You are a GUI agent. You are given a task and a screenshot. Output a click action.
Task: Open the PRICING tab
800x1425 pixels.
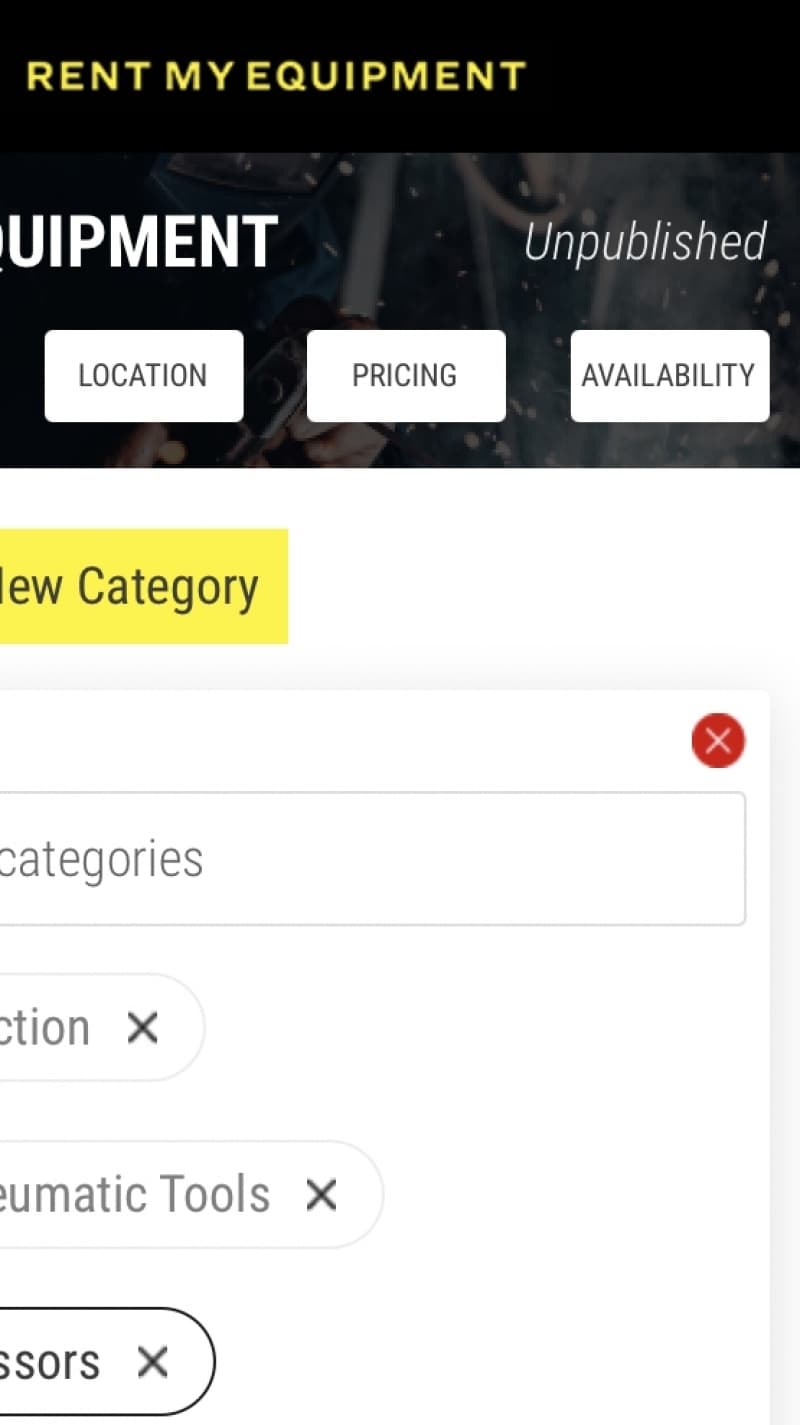[405, 376]
